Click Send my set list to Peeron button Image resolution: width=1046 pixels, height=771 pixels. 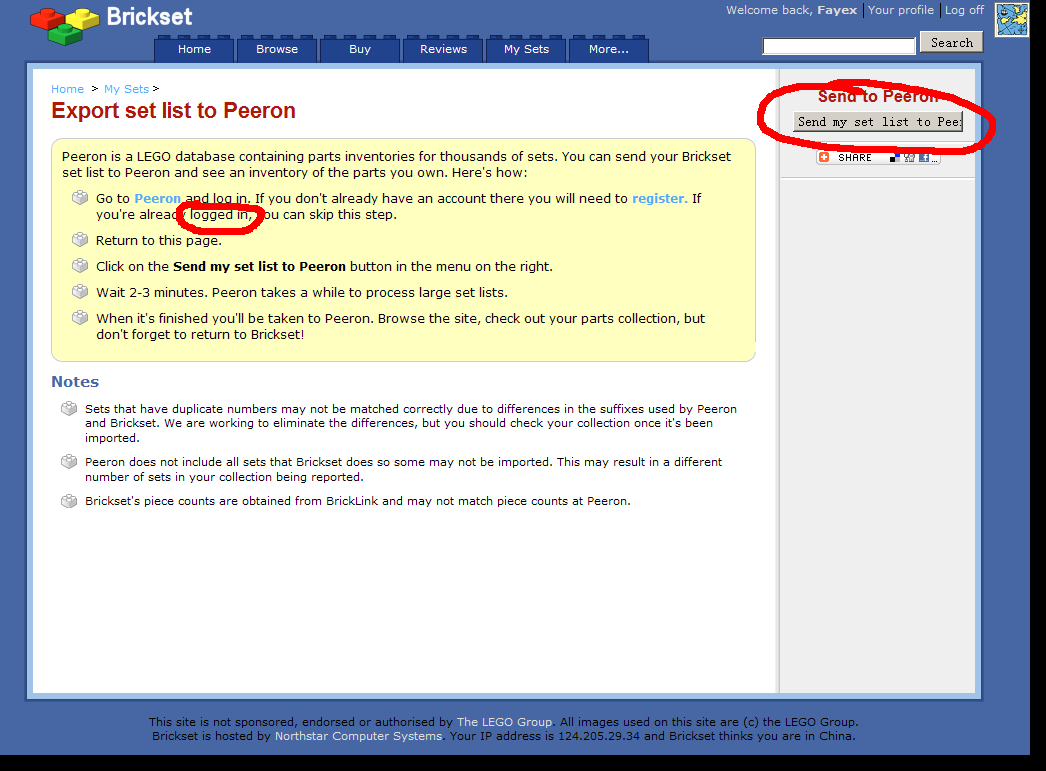tap(877, 121)
